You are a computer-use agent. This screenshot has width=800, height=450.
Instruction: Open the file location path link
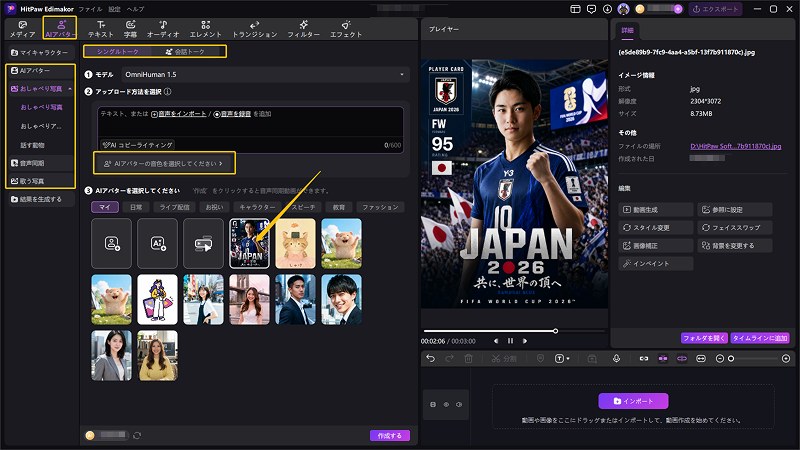735,146
